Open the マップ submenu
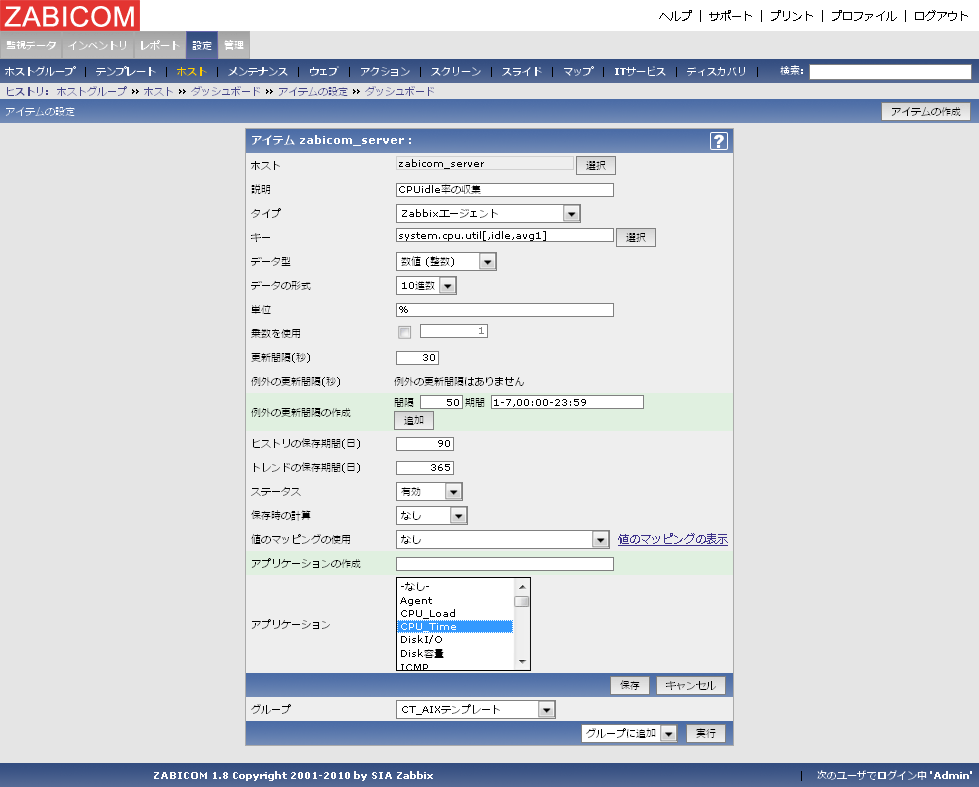This screenshot has width=979, height=787. [578, 71]
